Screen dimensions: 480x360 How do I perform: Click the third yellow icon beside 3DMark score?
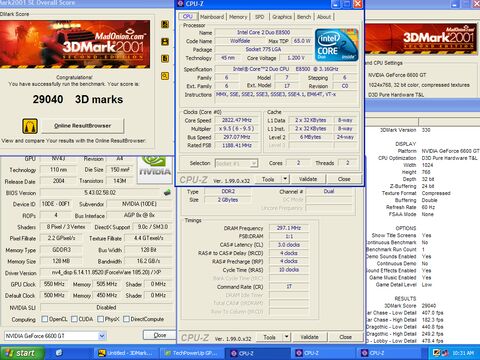pos(165,59)
